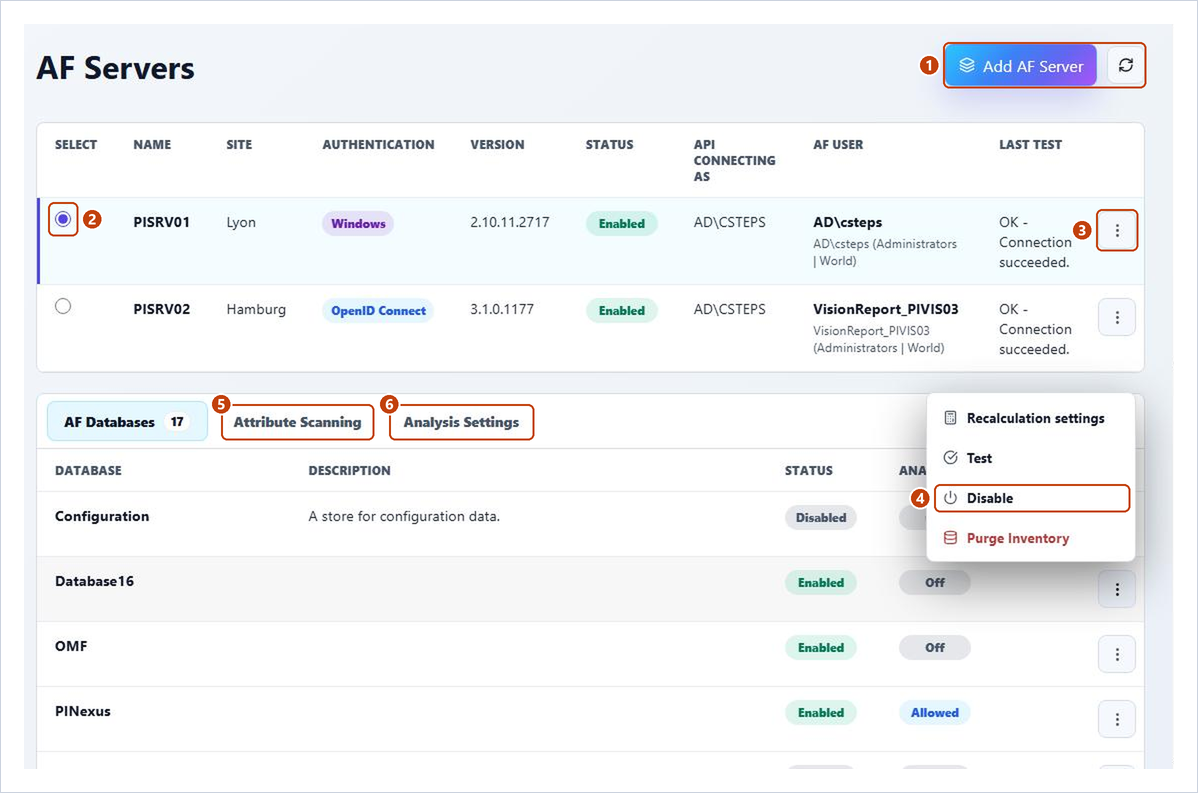Click the OMF database name
Viewport: 1198px width, 793px height.
click(71, 646)
